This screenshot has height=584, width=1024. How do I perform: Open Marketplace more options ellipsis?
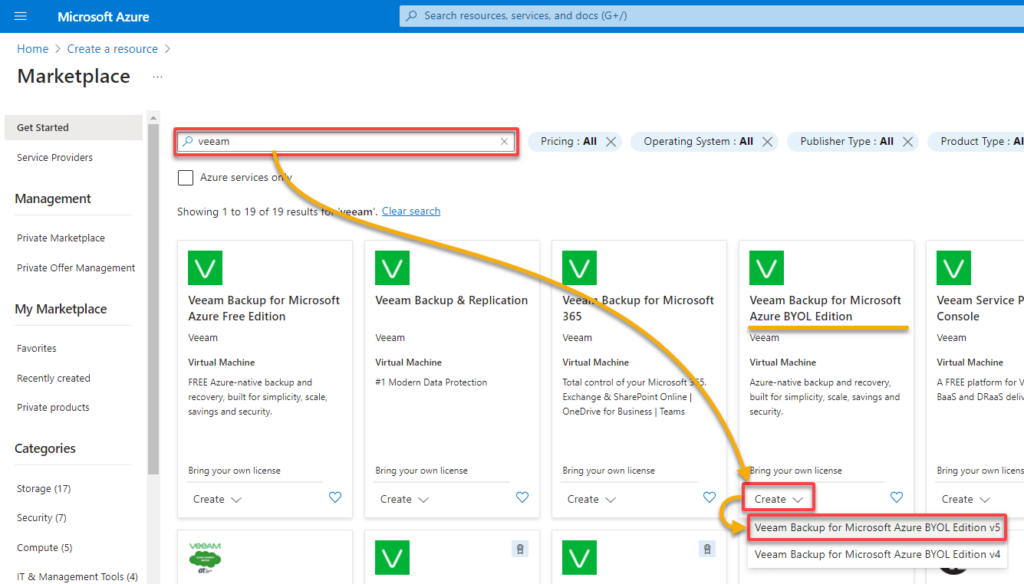(x=157, y=77)
